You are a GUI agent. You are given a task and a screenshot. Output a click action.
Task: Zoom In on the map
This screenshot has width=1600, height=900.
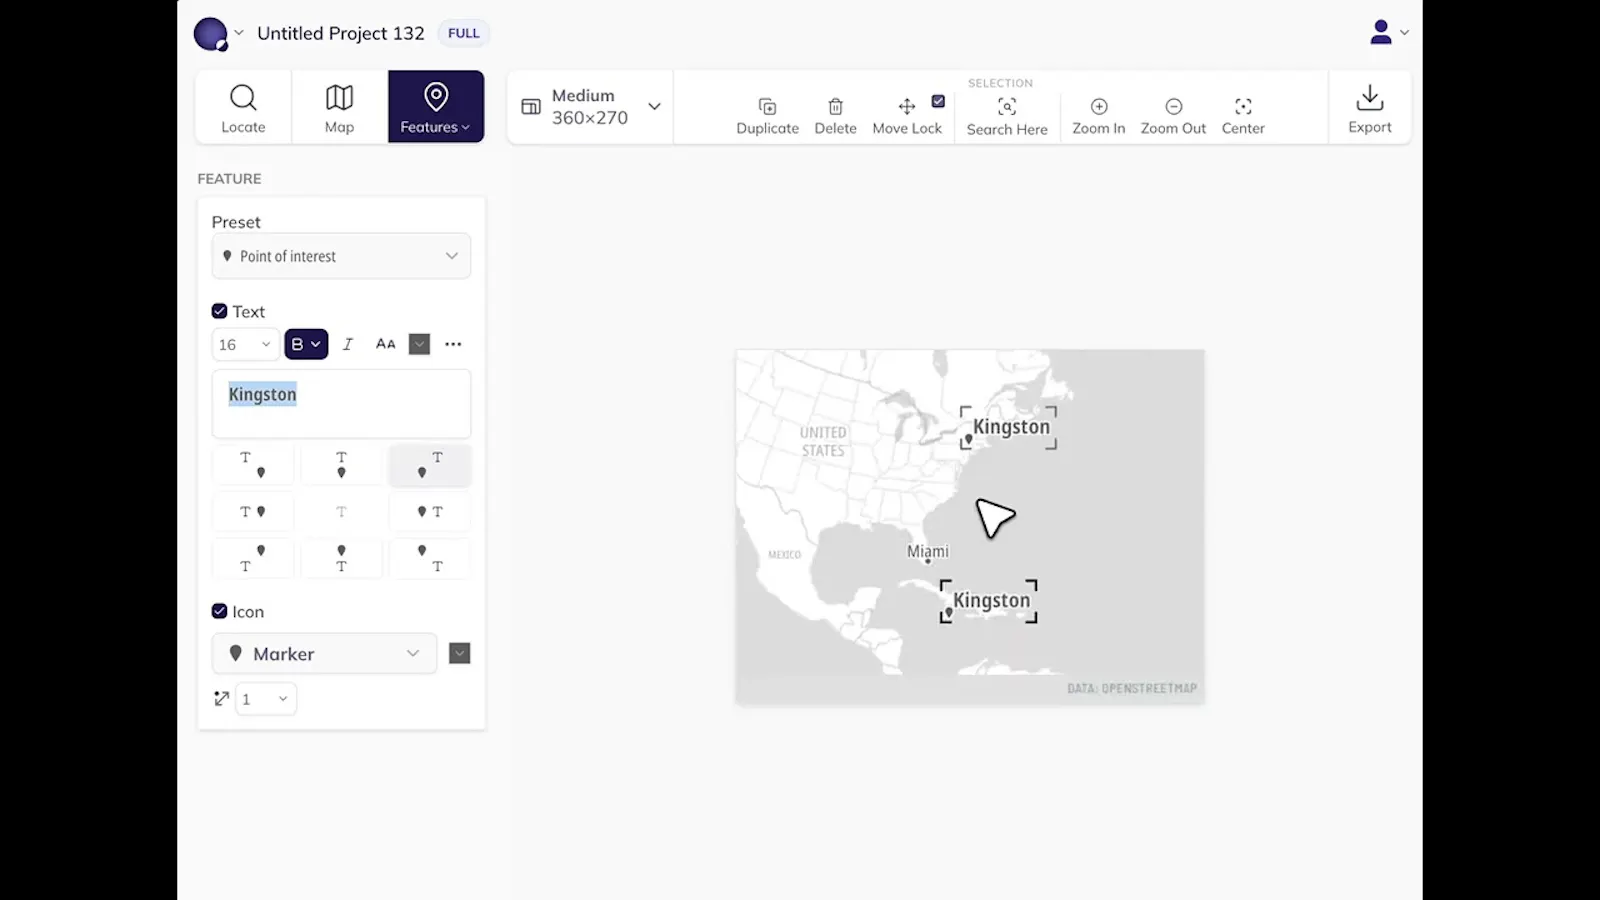pyautogui.click(x=1098, y=116)
